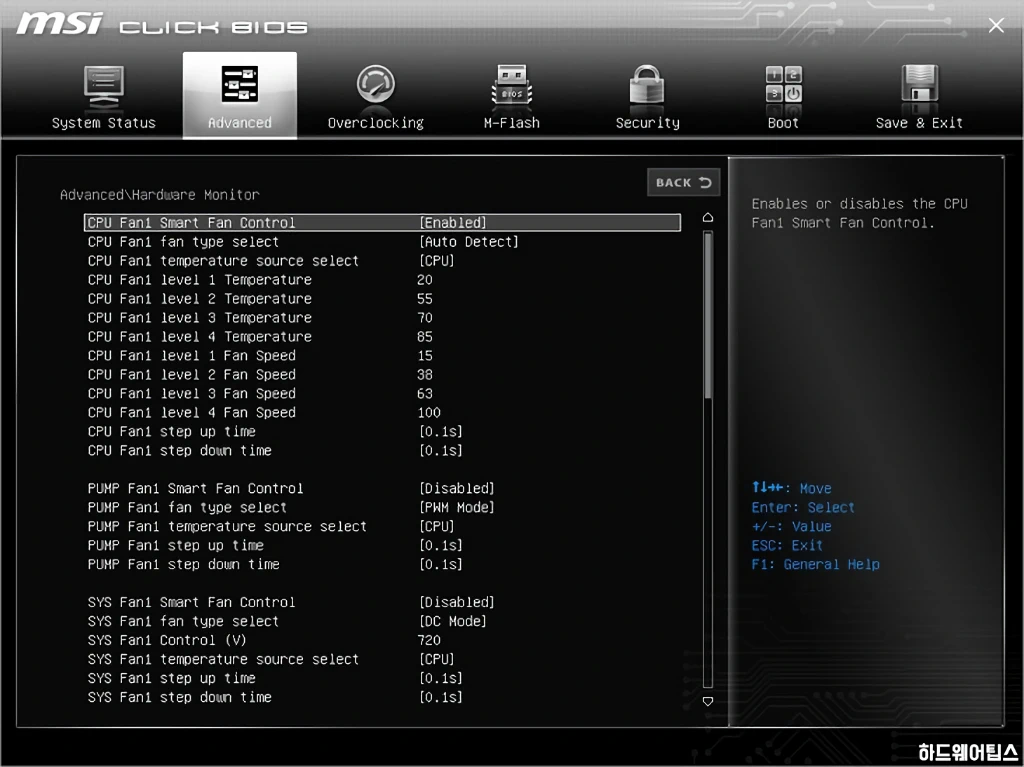Switch to the Overclocking tab label
Screen dimensions: 1024x767
click(376, 123)
